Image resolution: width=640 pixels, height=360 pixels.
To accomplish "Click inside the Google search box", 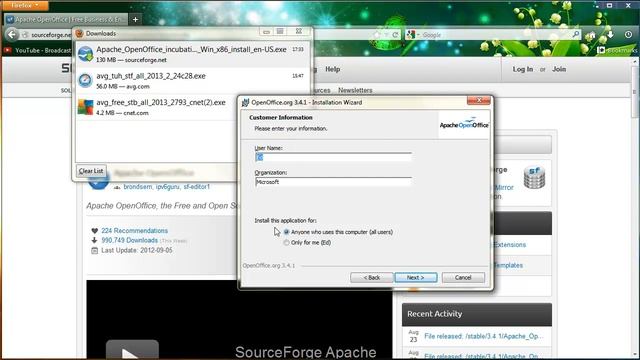I will pyautogui.click(x=496, y=35).
